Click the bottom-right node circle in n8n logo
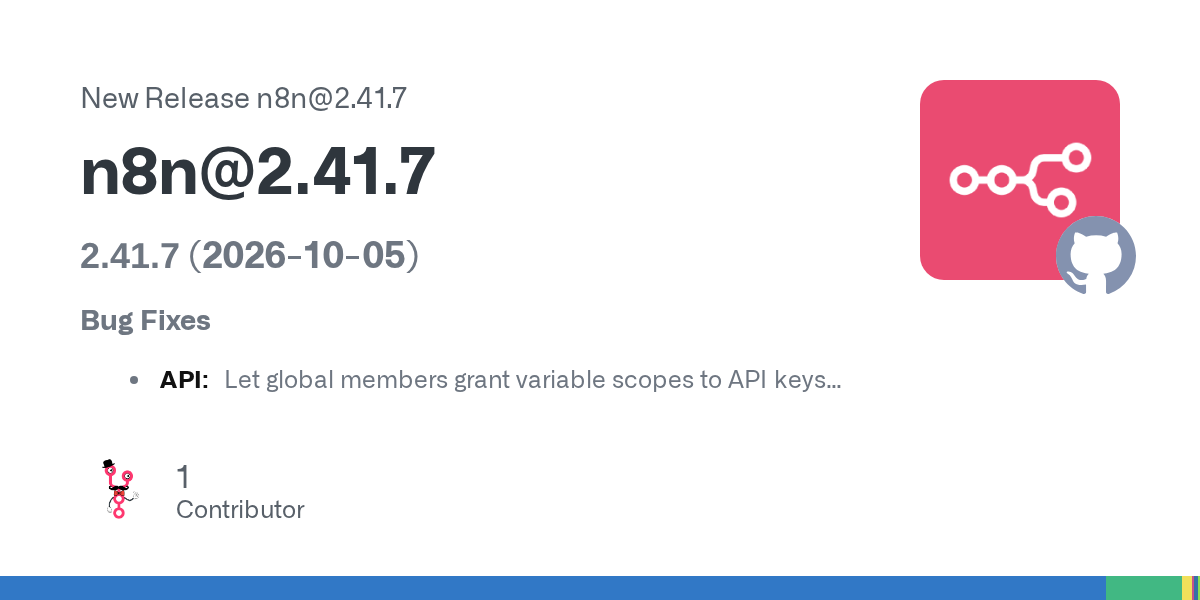This screenshot has width=1200, height=600. click(1061, 203)
